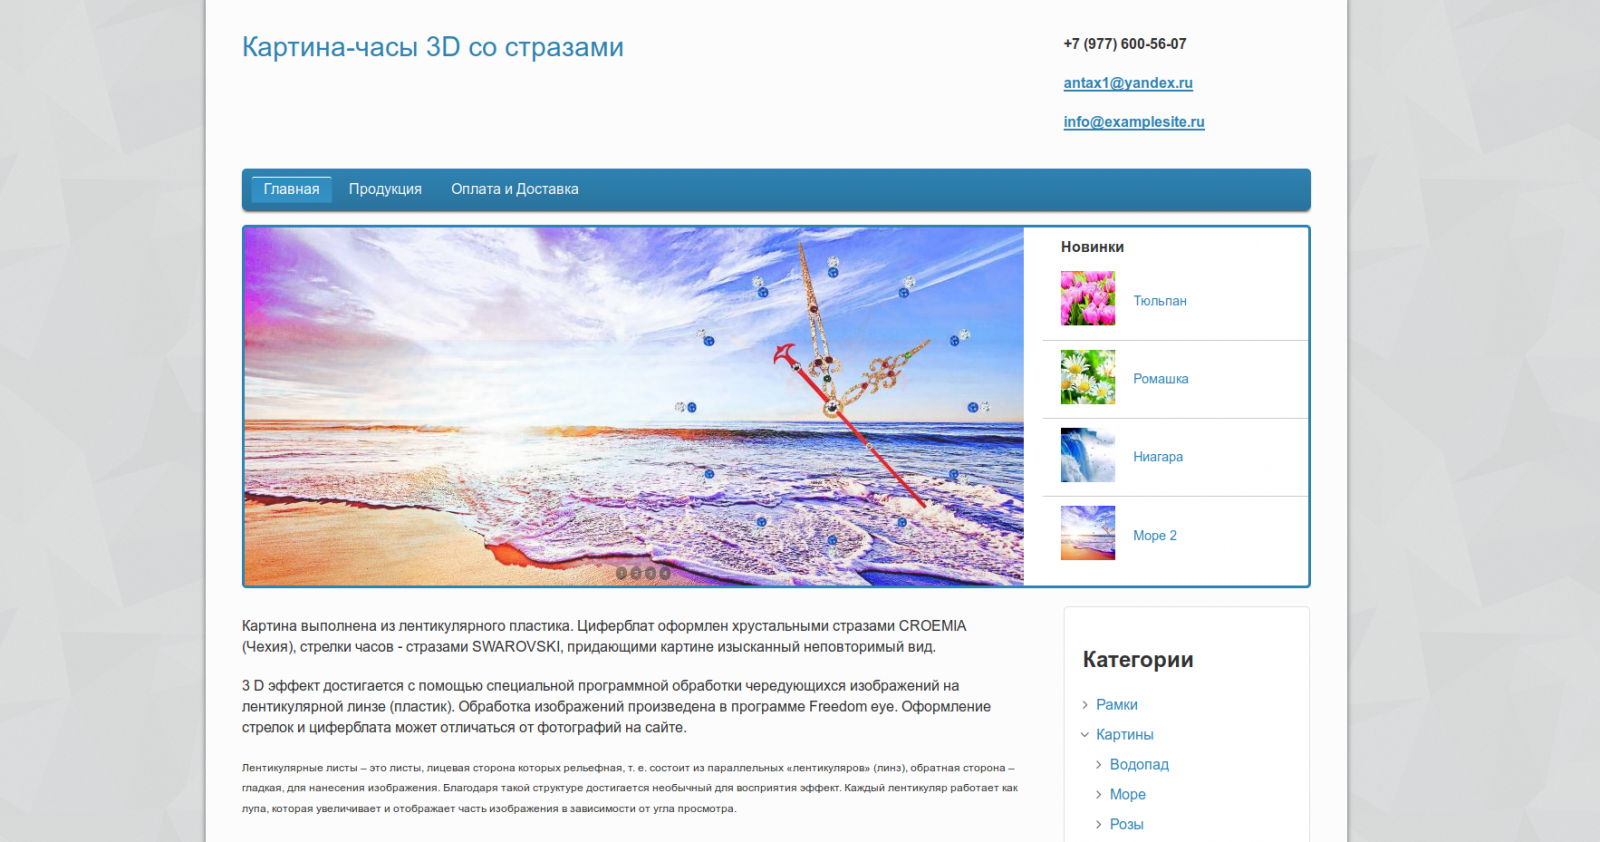
Task: Expand the chevron beside Море subcategory
Action: (1099, 795)
